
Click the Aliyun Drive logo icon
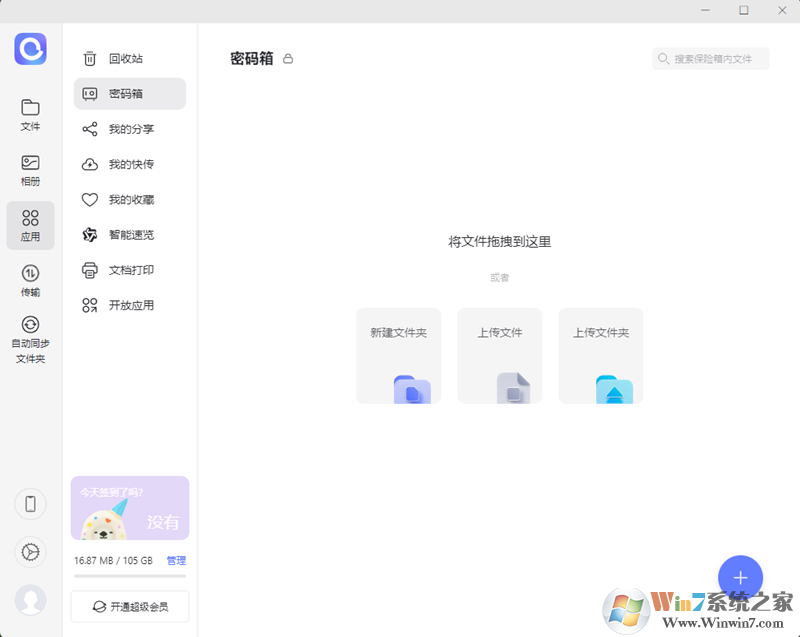(31, 49)
